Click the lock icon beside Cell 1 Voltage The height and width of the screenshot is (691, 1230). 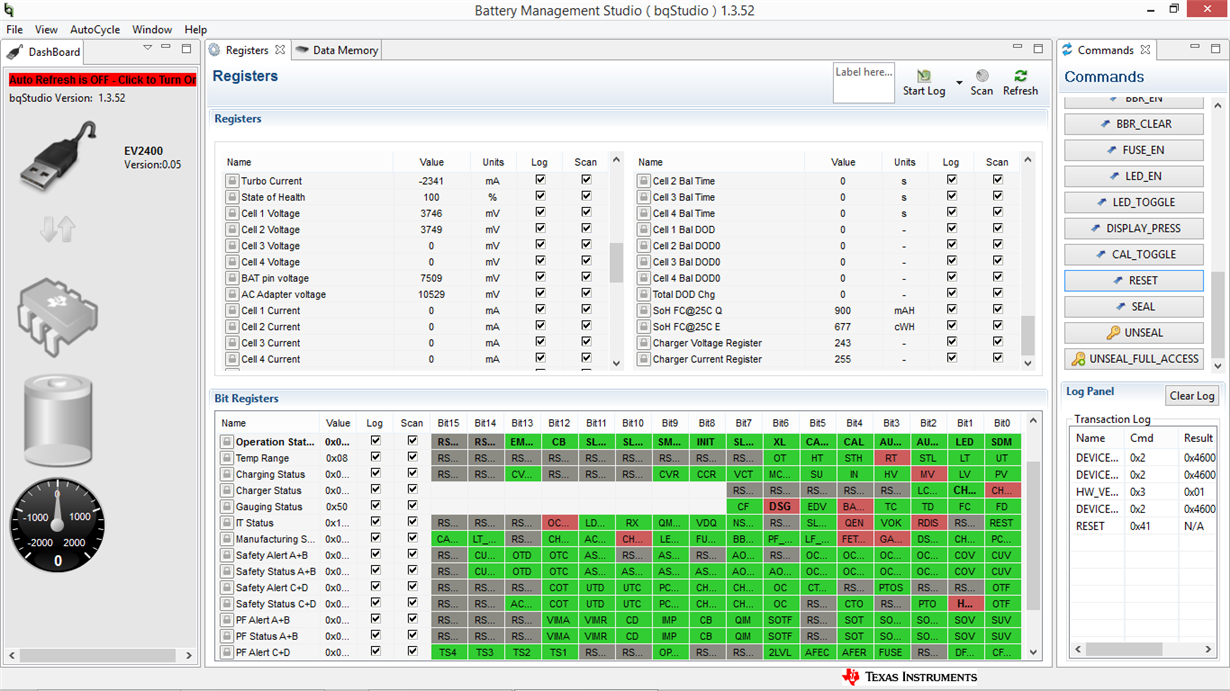point(231,214)
